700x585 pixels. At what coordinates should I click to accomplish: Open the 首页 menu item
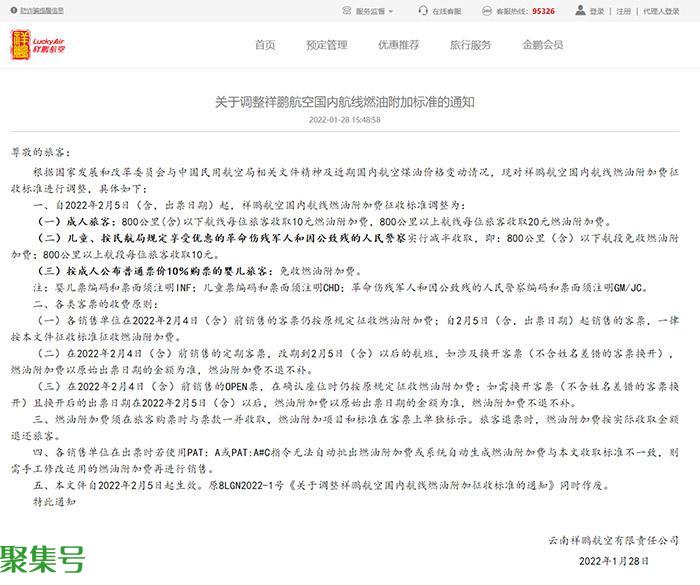264,45
